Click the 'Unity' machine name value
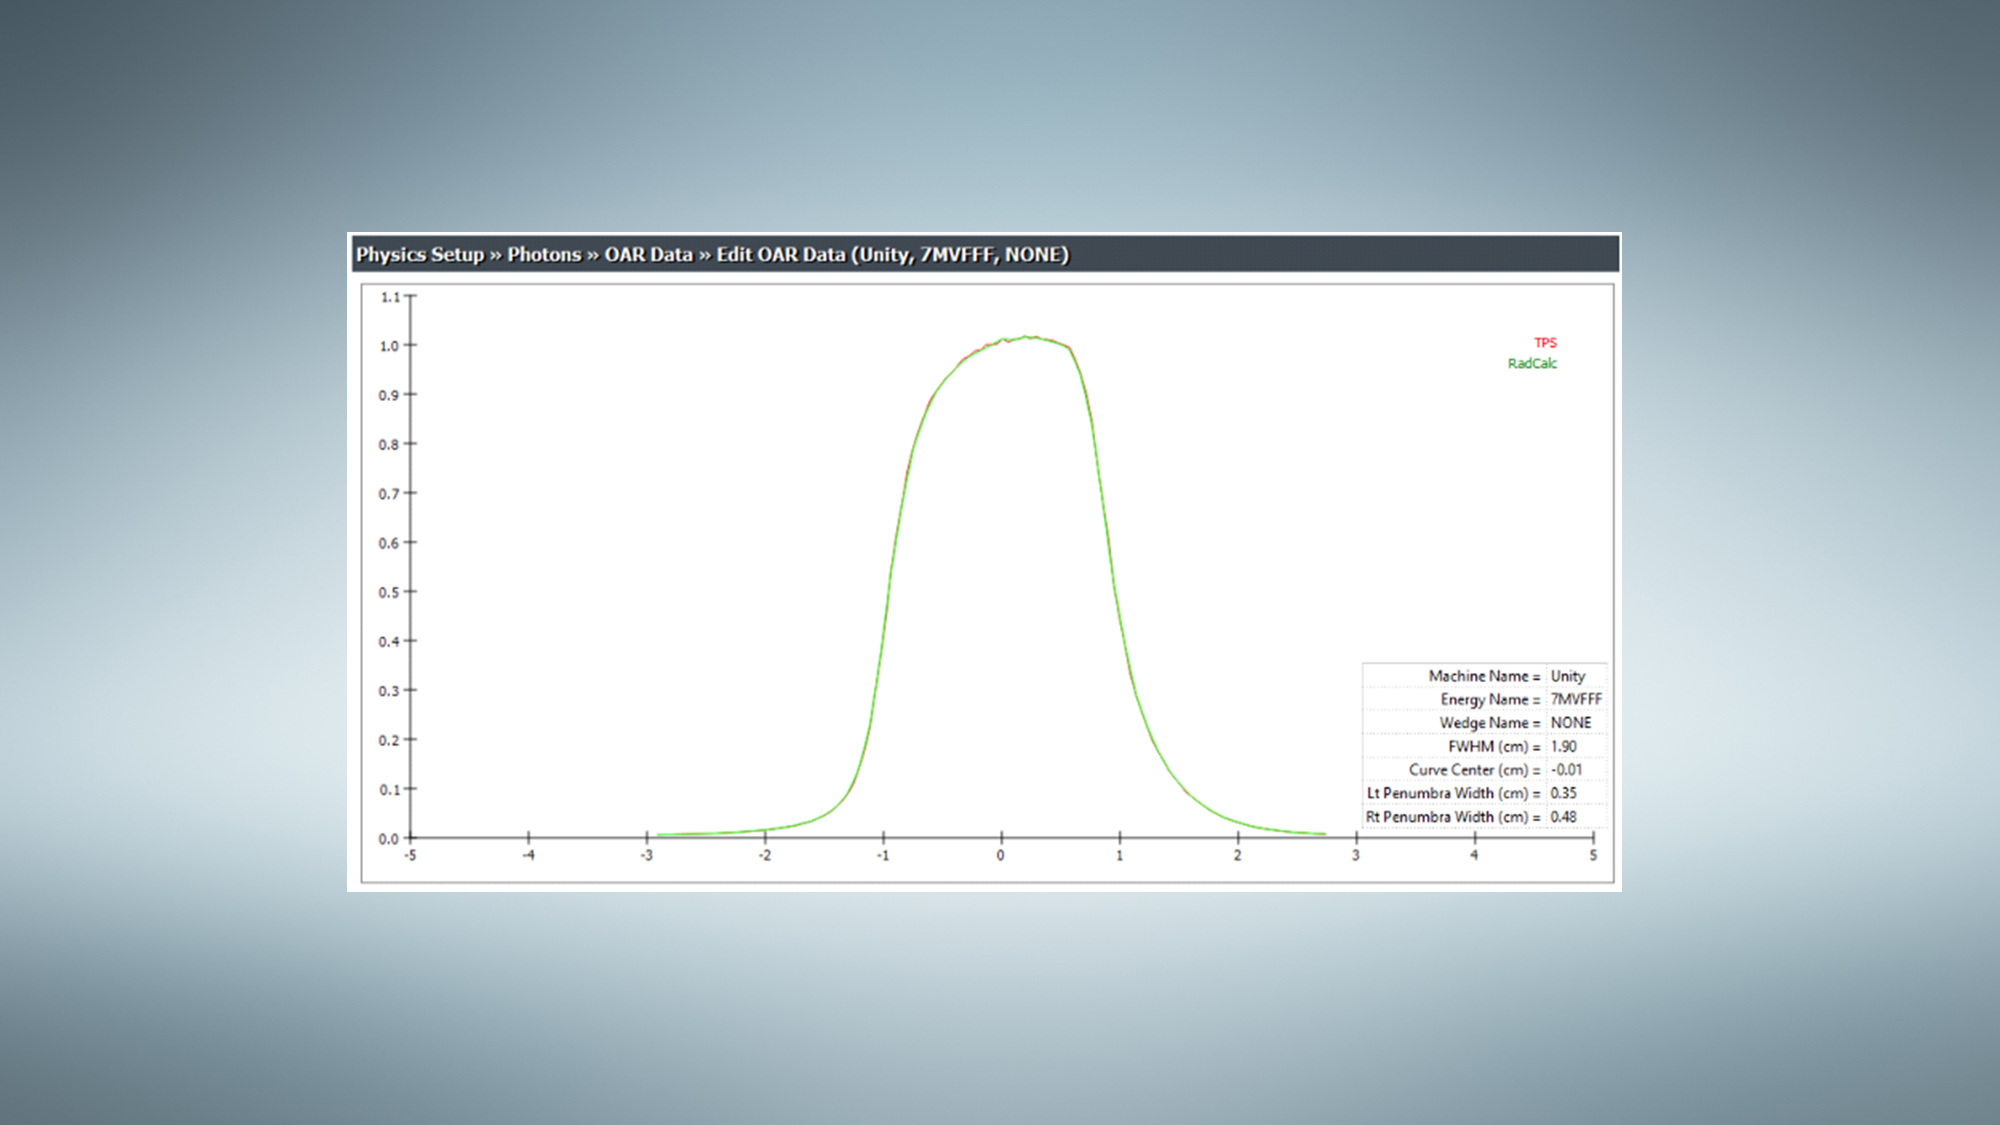The height and width of the screenshot is (1125, 2000). (x=1568, y=677)
